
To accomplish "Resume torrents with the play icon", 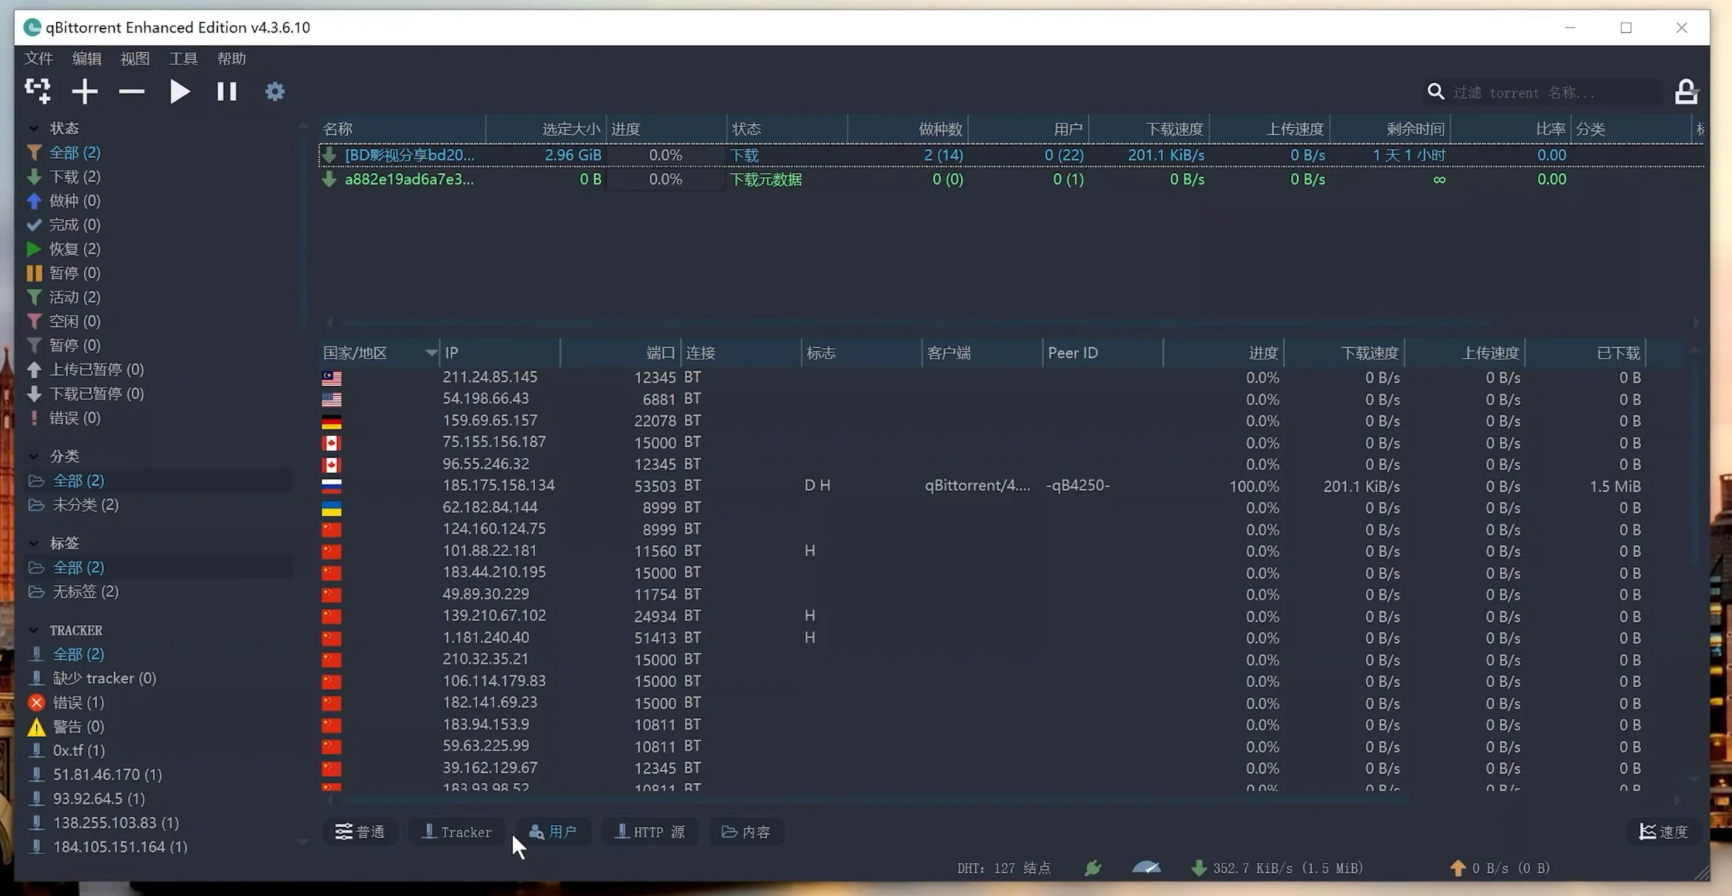I will [179, 92].
